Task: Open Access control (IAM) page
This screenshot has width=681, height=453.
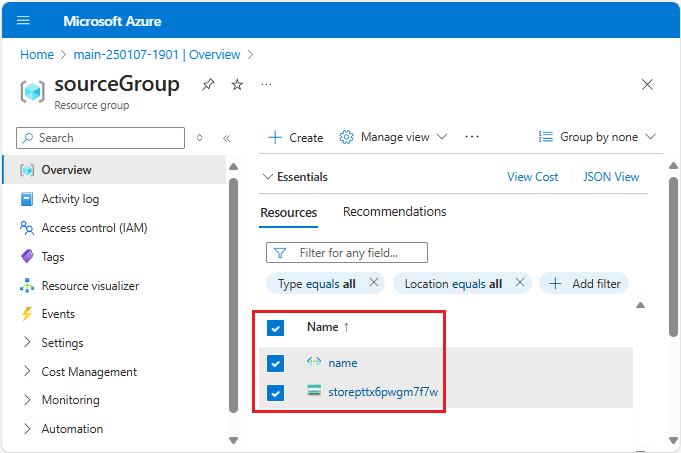Action: [94, 228]
